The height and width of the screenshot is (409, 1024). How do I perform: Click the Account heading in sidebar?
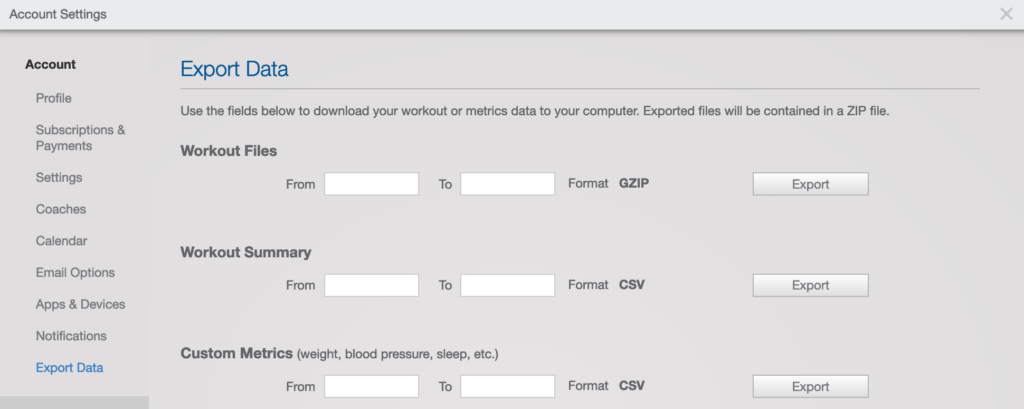[50, 65]
